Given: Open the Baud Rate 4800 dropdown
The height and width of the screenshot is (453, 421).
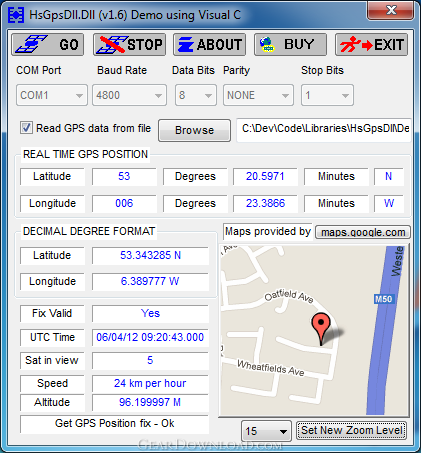Looking at the screenshot, I should tap(129, 95).
